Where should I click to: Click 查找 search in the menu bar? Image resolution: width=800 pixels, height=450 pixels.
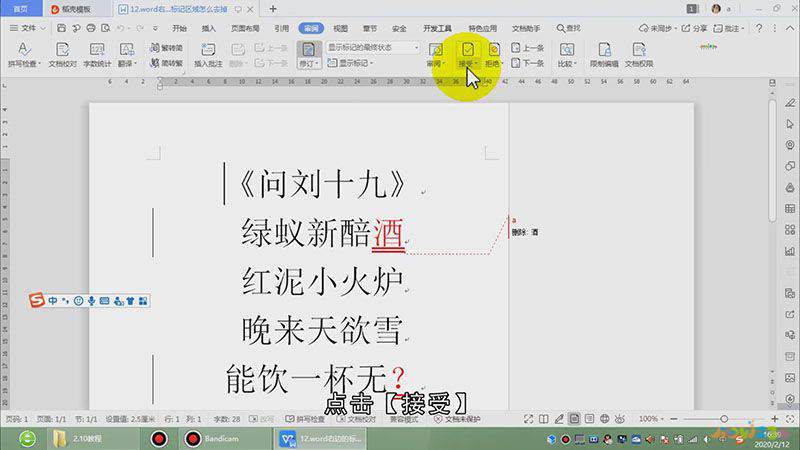(x=568, y=28)
